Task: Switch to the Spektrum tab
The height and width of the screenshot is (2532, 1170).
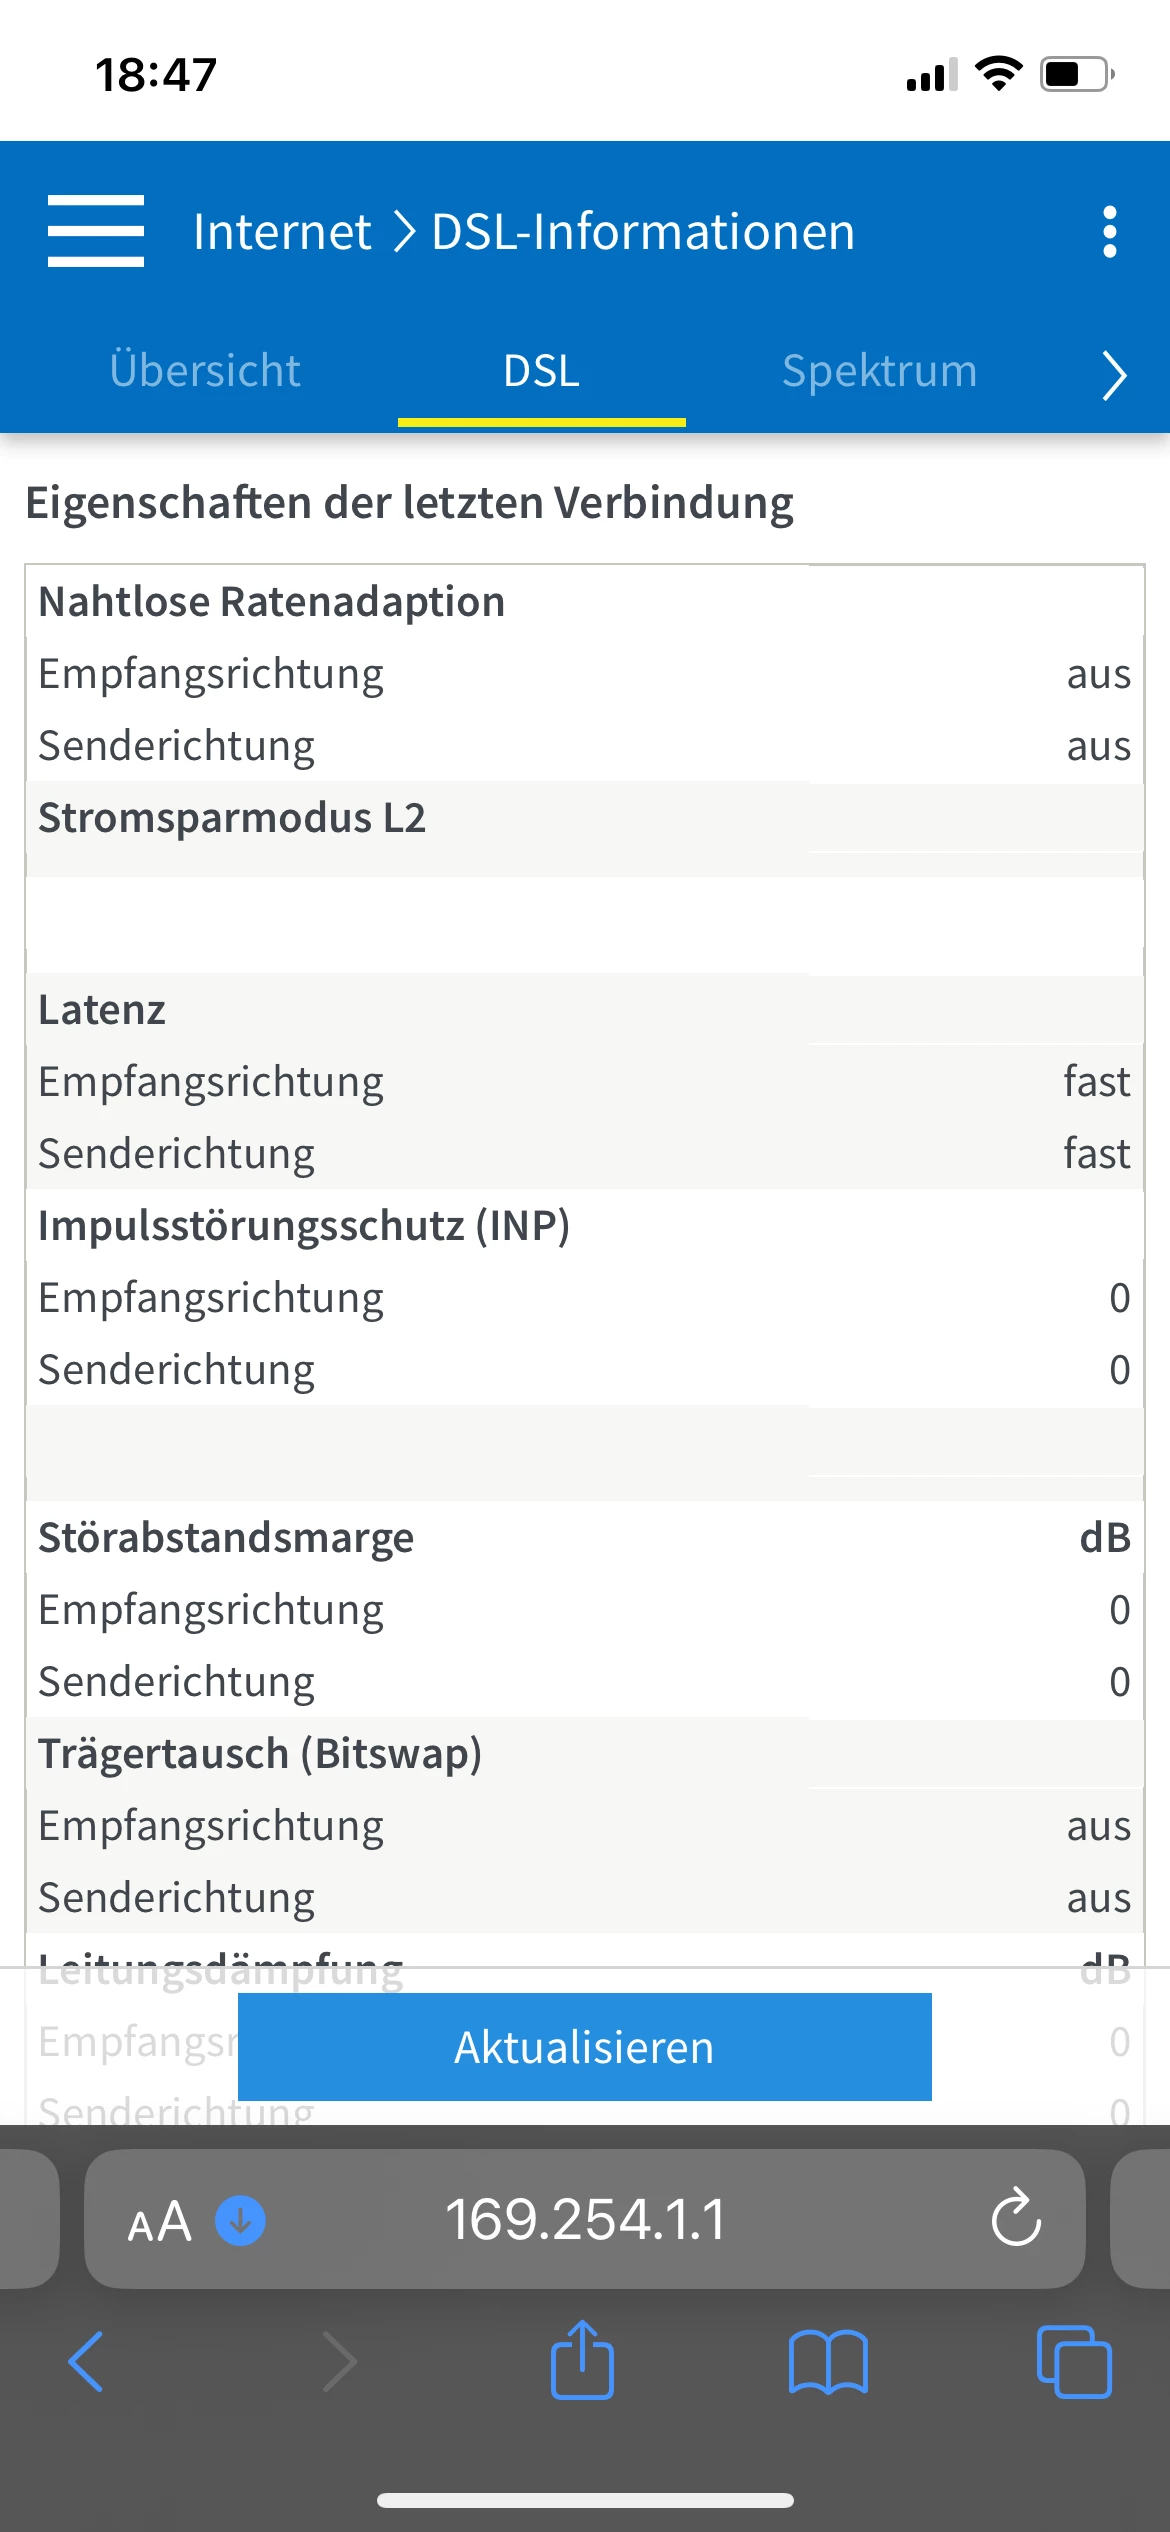Action: pos(879,371)
